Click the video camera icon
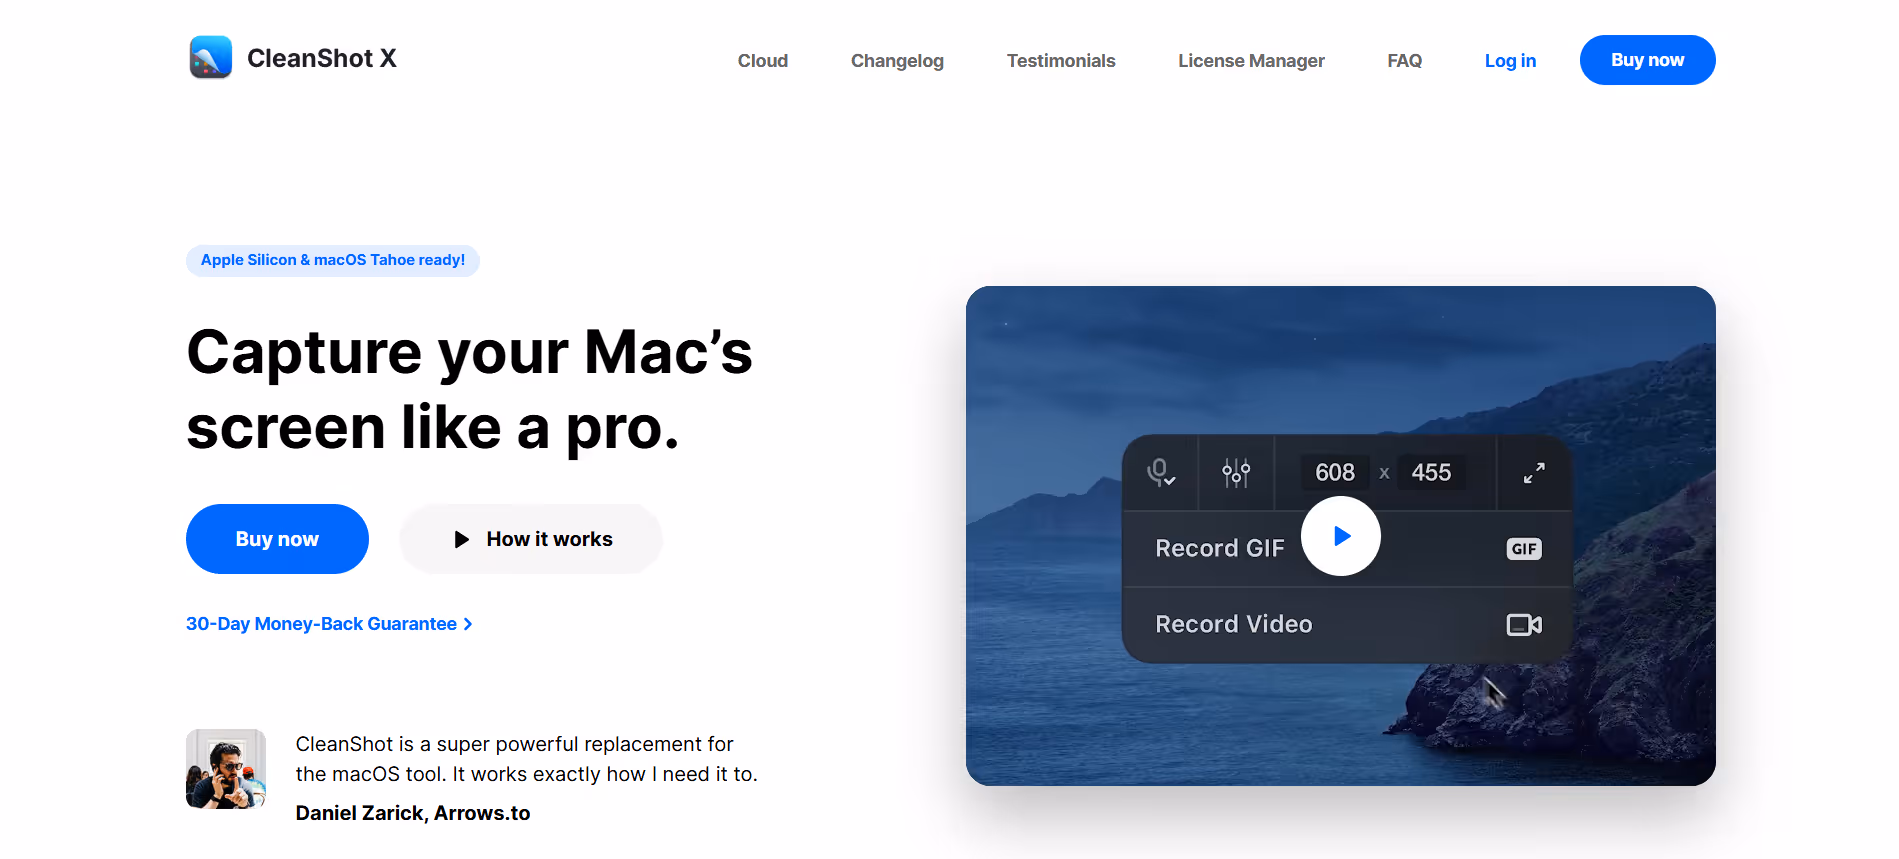 [x=1524, y=625]
